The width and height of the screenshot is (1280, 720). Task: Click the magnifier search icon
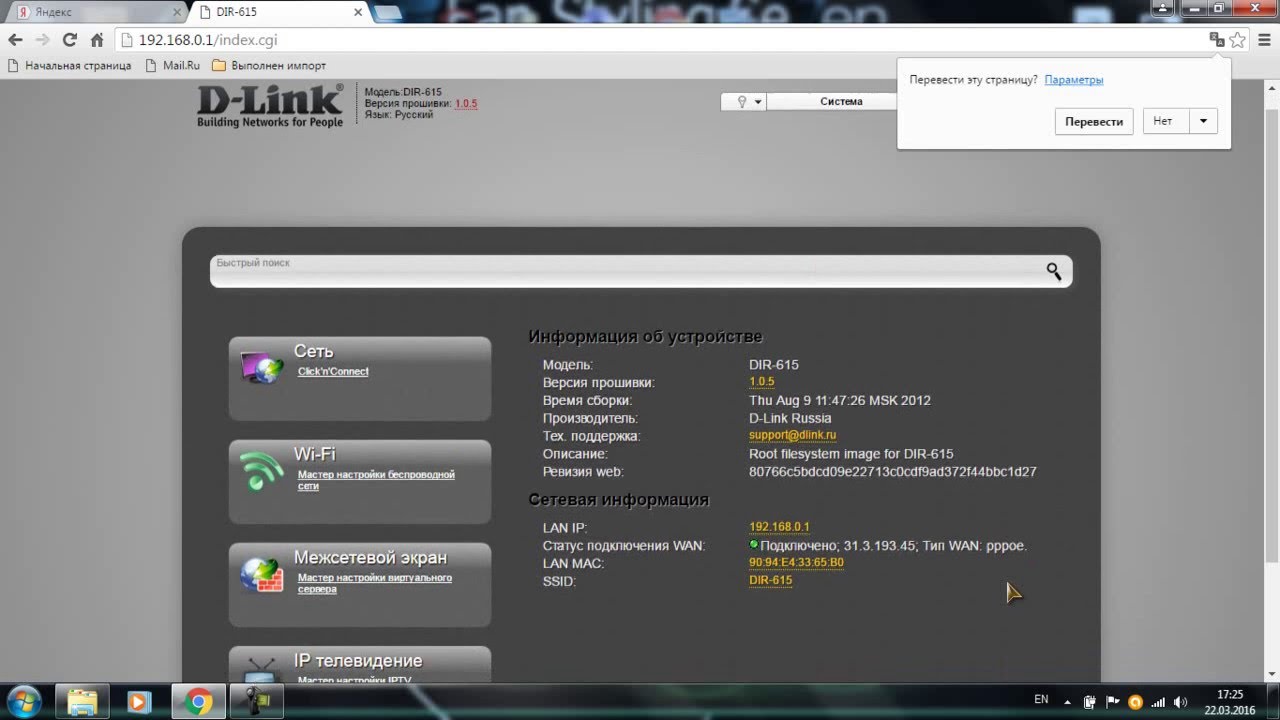(1054, 271)
